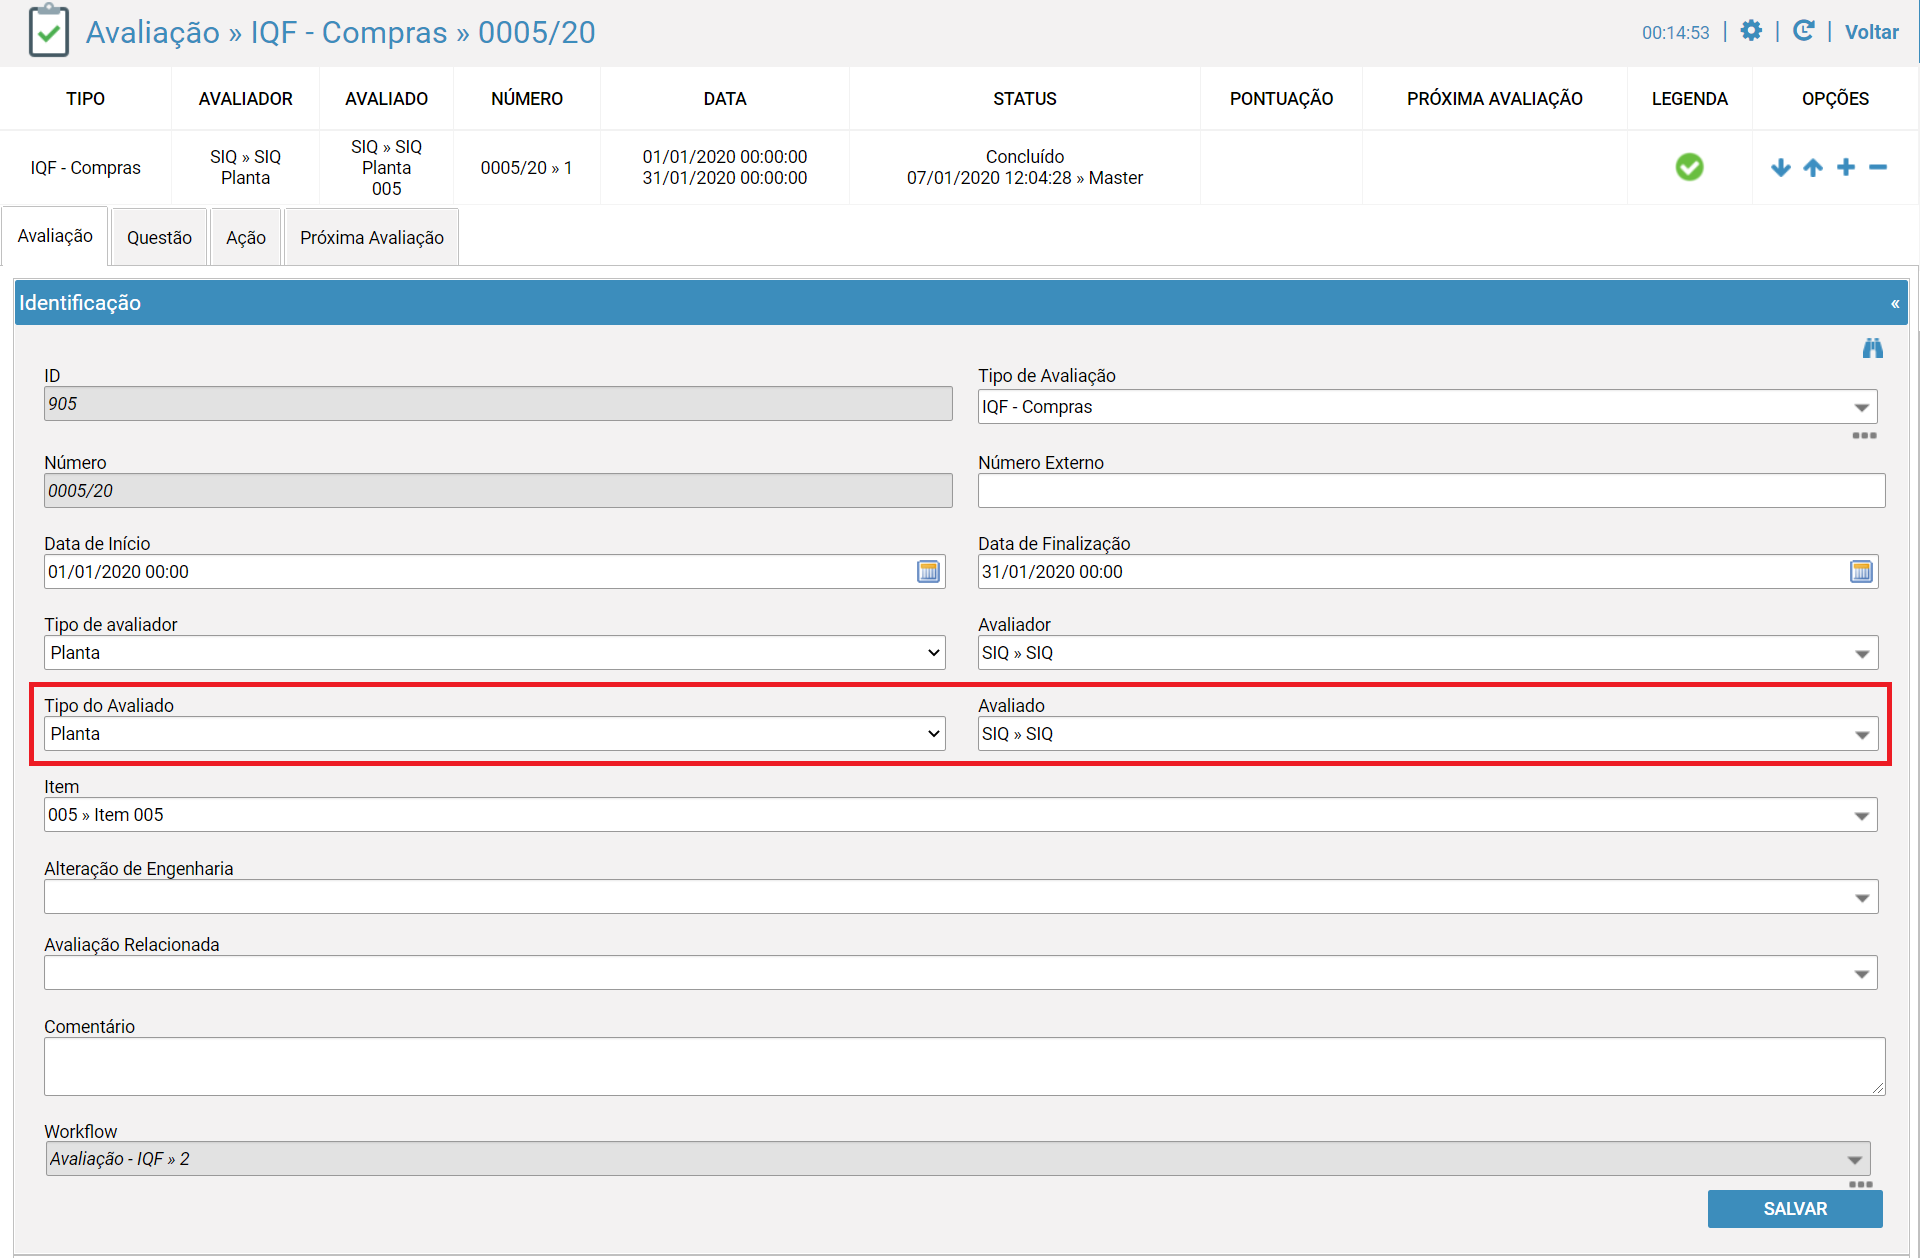Open the Data de Finalização calendar picker
Screen dimensions: 1920x1258
(1861, 572)
